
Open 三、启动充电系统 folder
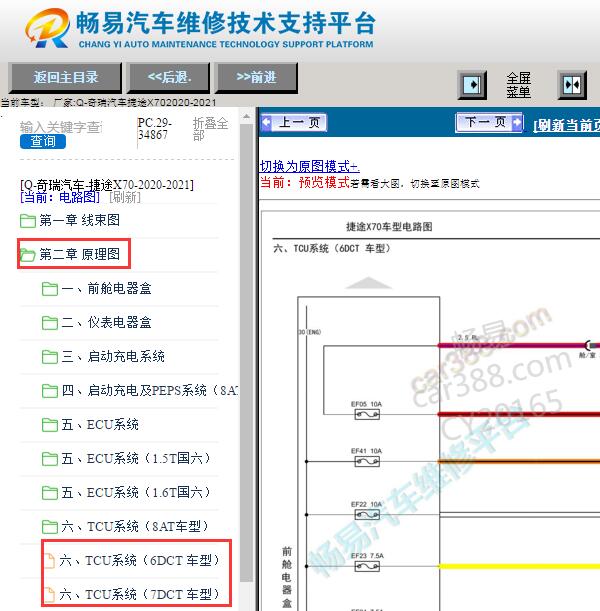[113, 356]
